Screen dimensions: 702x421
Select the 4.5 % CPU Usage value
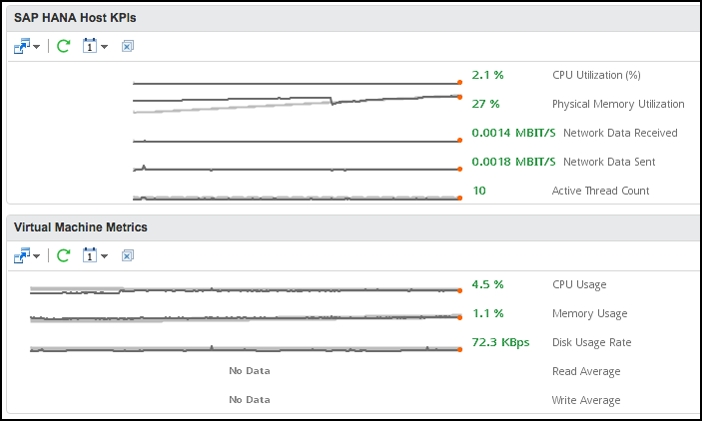point(488,284)
